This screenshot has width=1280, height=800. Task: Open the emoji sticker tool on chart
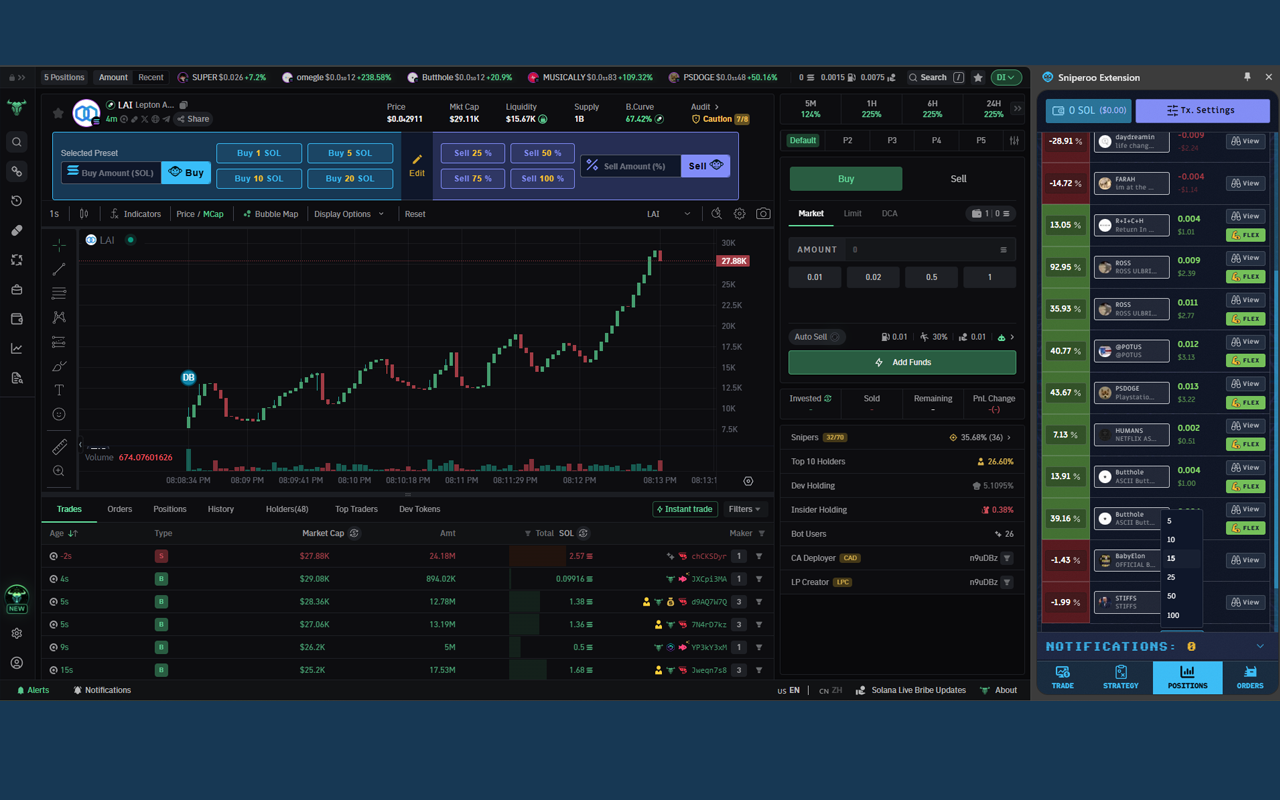[x=59, y=414]
